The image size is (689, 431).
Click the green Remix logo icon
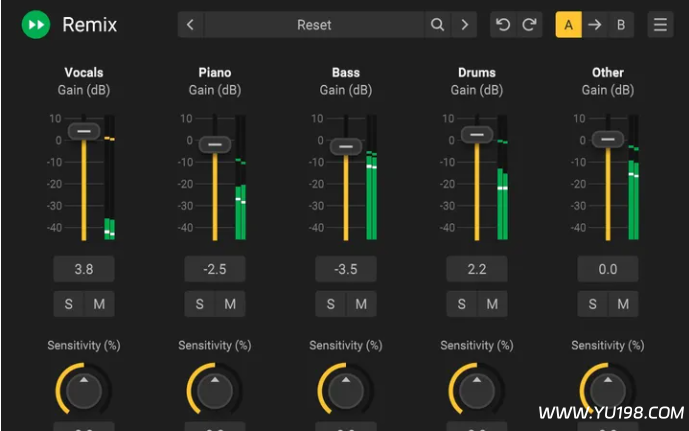pyautogui.click(x=36, y=25)
